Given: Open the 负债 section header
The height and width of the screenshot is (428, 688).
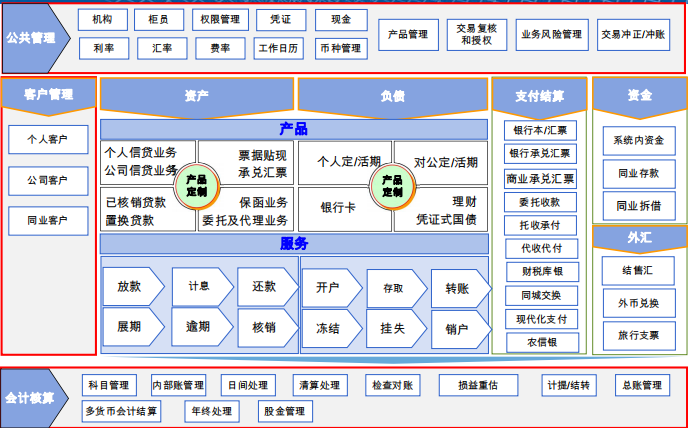Looking at the screenshot, I should 392,97.
